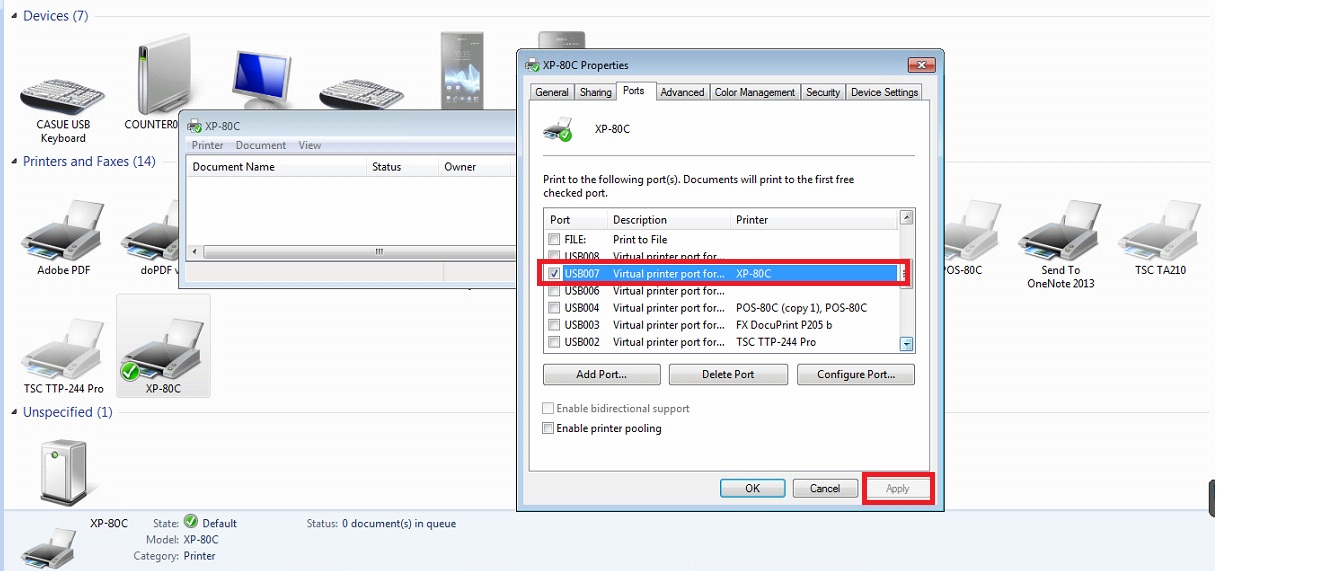1343x571 pixels.
Task: Select the TSC TA210 printer icon
Action: [x=1158, y=233]
